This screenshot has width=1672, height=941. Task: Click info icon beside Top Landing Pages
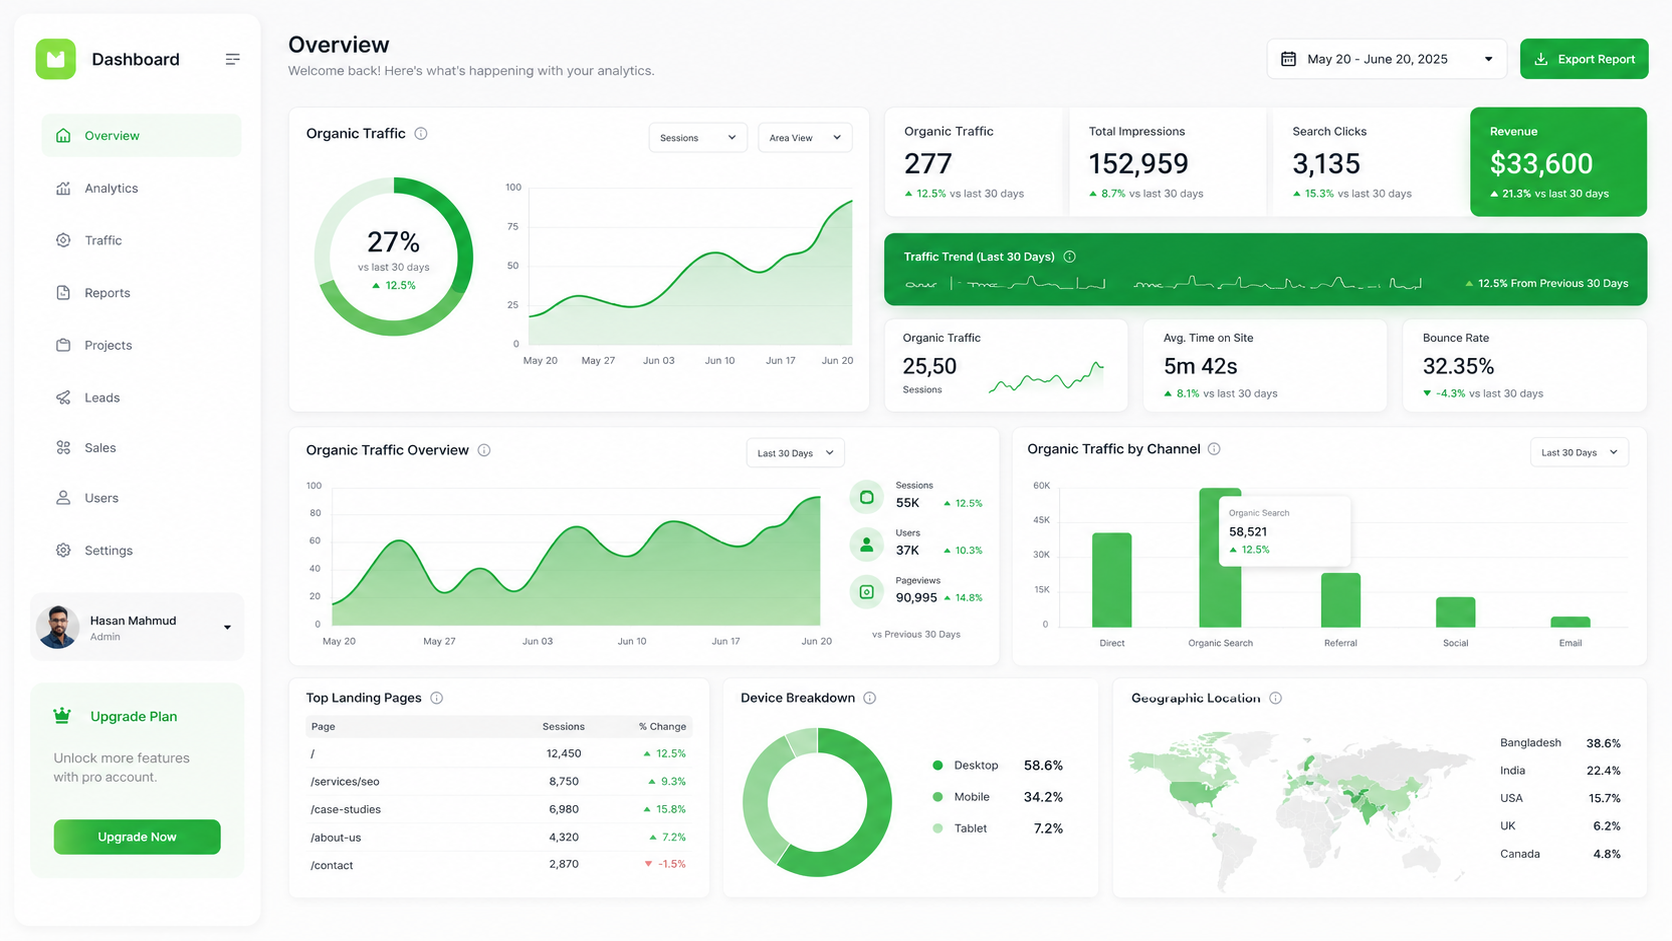436,698
